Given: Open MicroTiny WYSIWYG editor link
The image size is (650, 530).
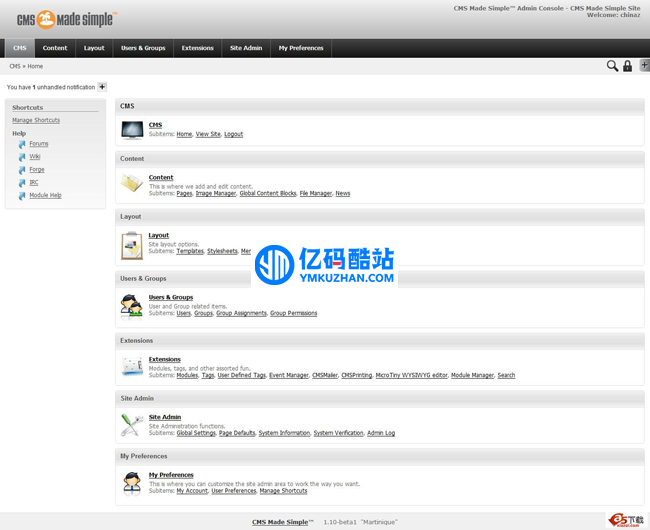Looking at the screenshot, I should coord(412,375).
